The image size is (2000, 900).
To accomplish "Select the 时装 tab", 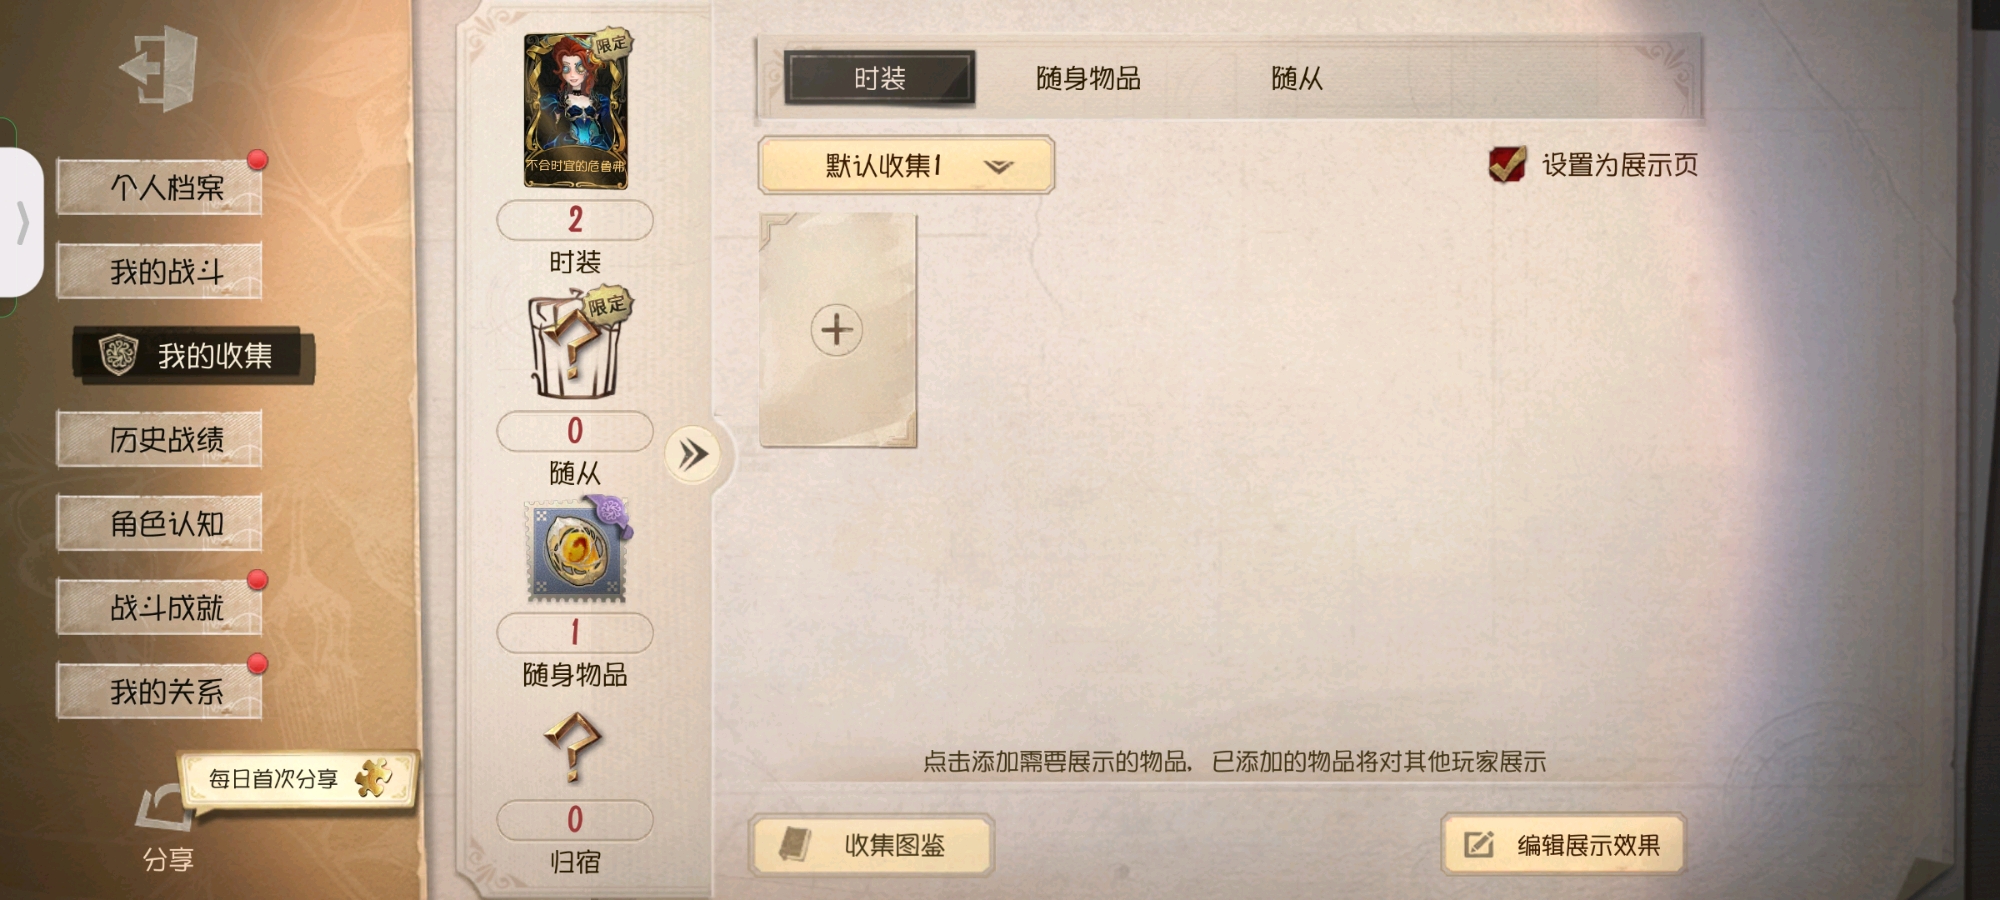I will point(879,78).
